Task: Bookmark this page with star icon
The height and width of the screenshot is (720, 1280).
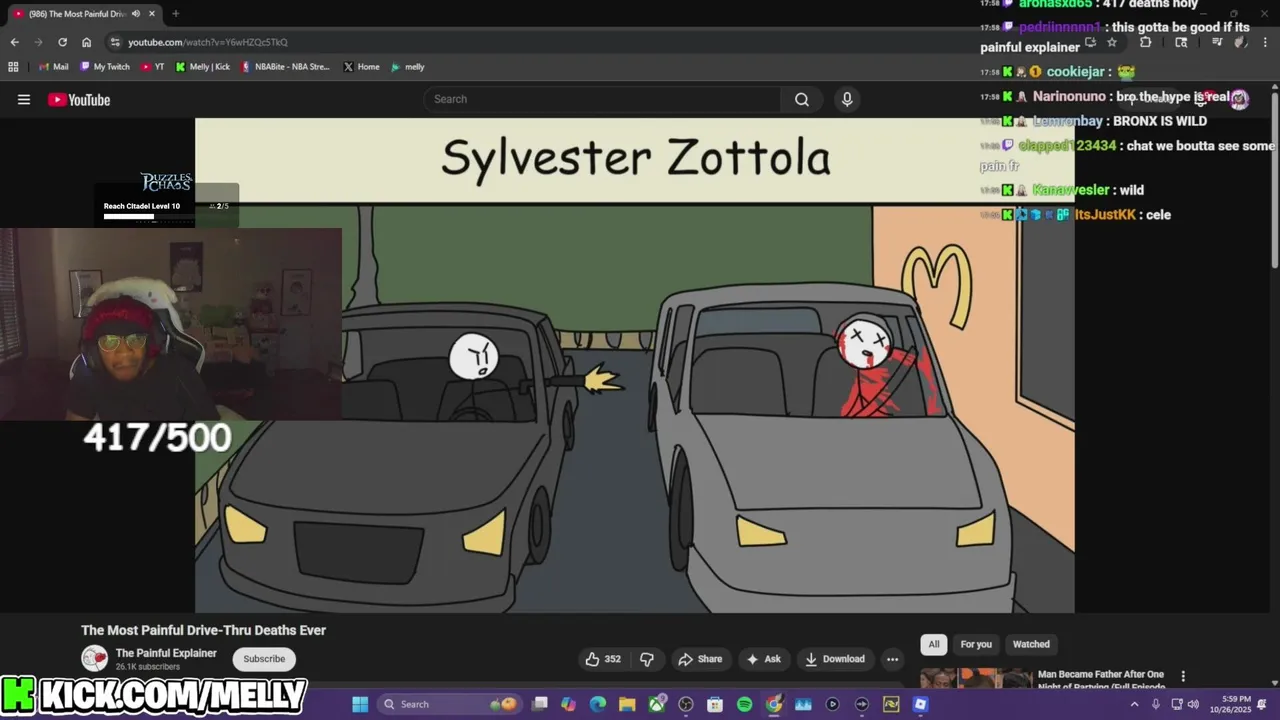Action: [x=1112, y=42]
